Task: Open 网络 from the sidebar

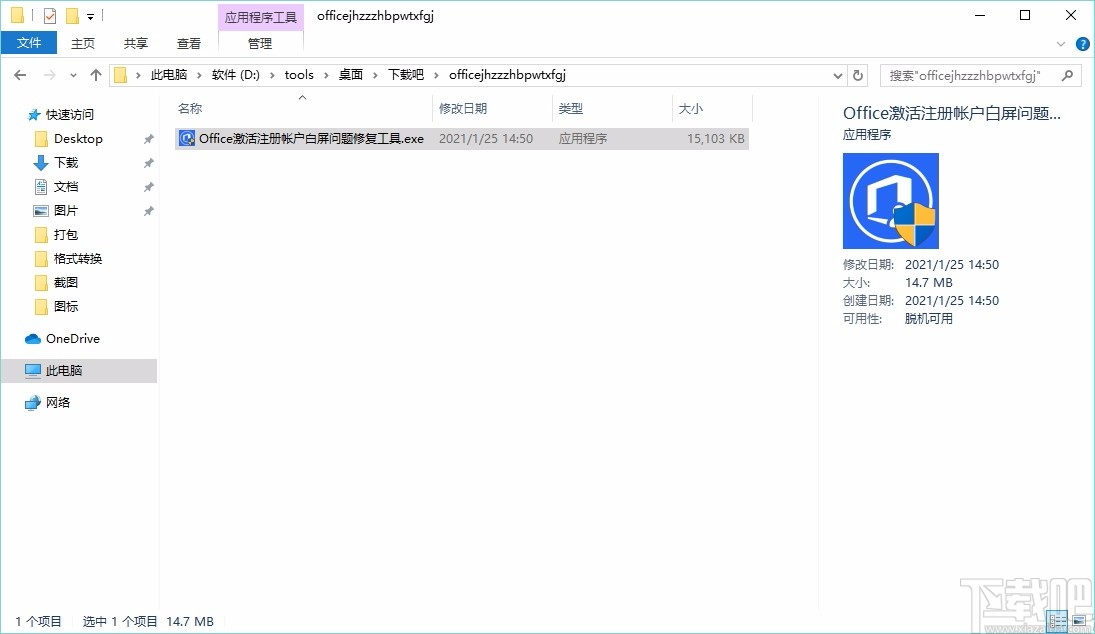Action: pos(63,402)
